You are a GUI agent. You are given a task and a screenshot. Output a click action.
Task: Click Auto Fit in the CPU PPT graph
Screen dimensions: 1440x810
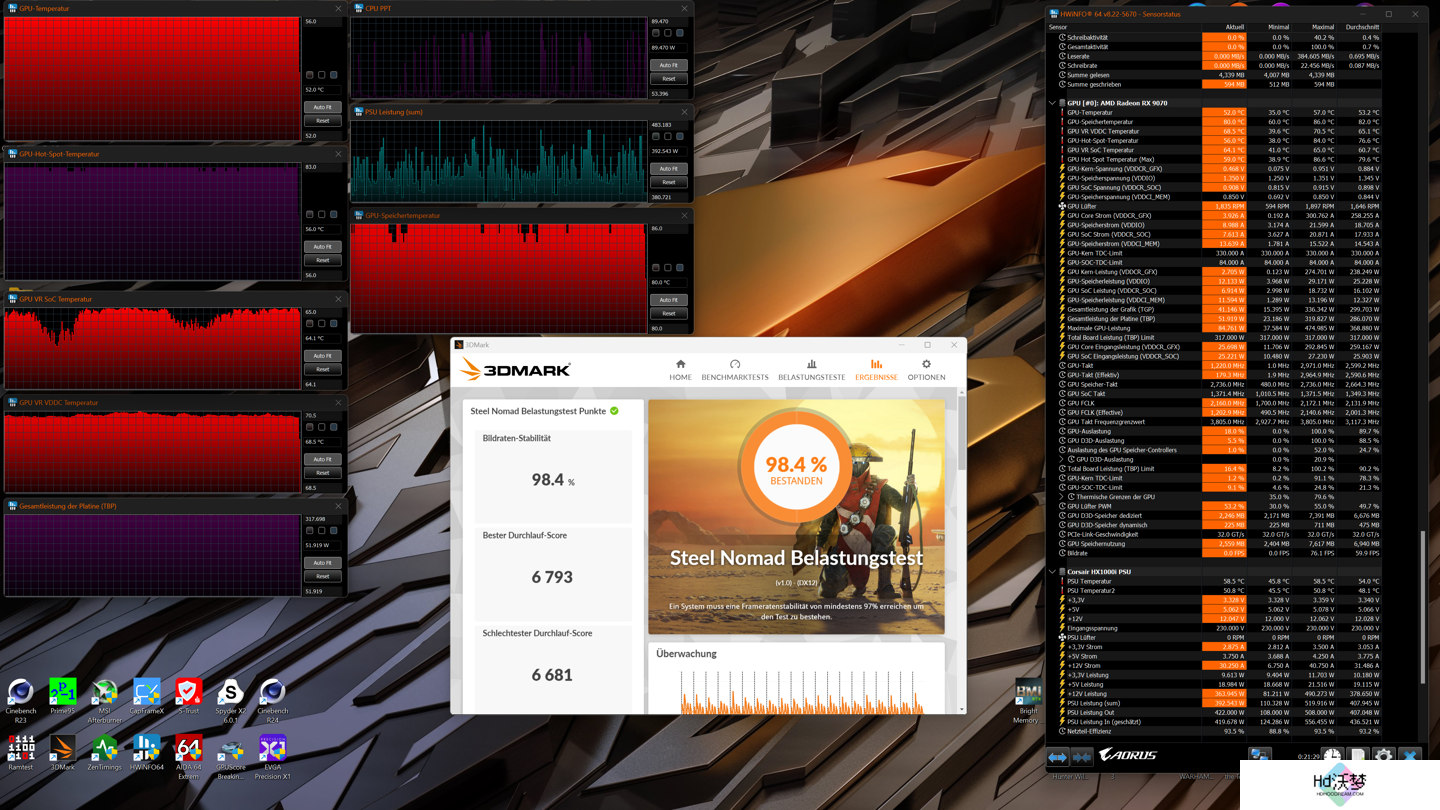coord(669,65)
